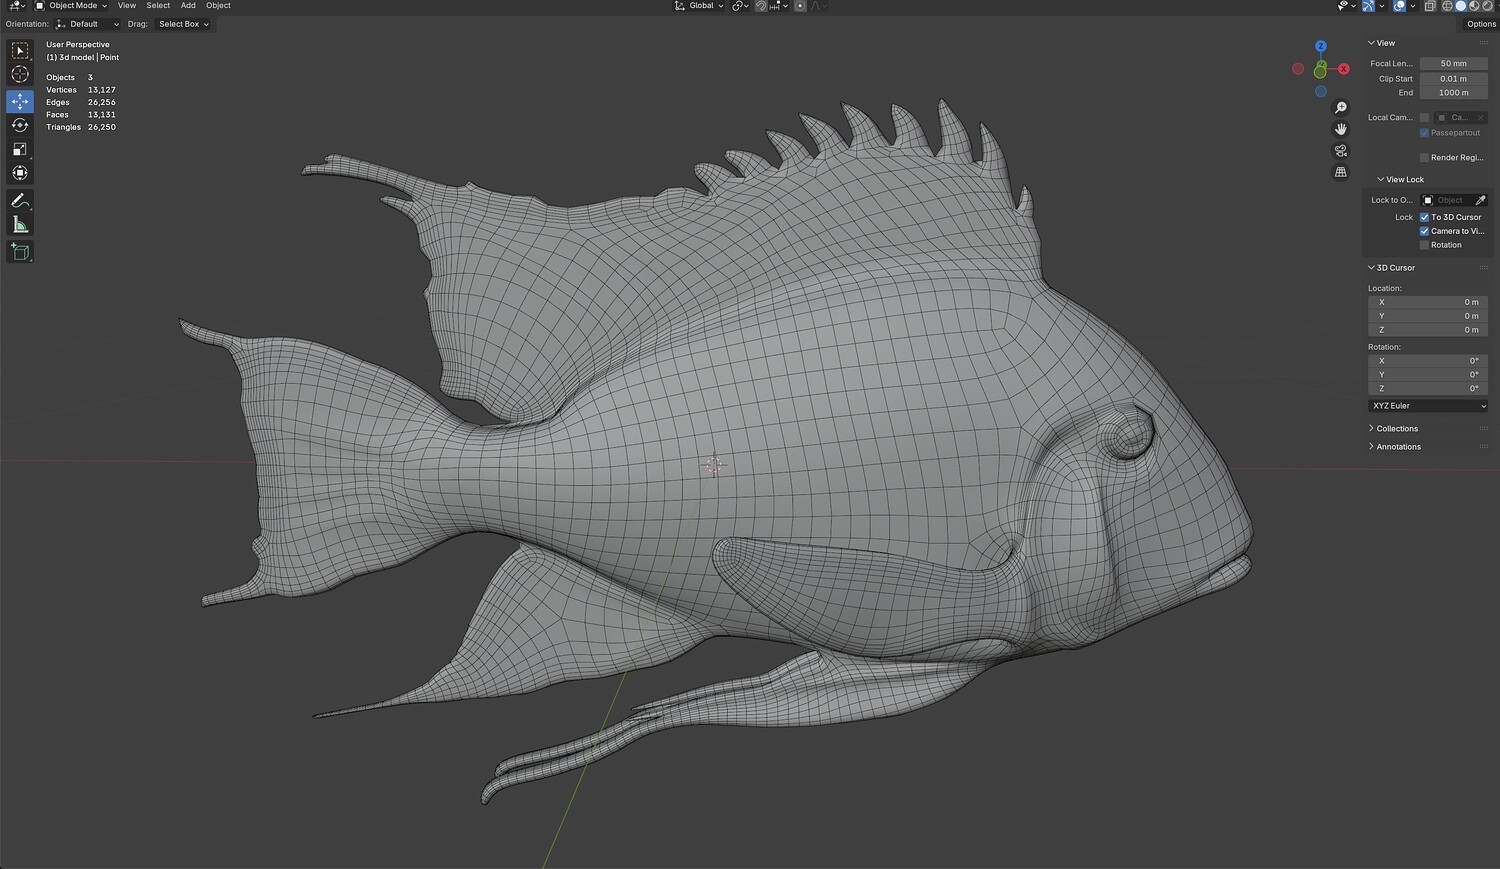The width and height of the screenshot is (1500, 869).
Task: Uncheck Lock To 3D Cursor
Action: coord(1424,217)
